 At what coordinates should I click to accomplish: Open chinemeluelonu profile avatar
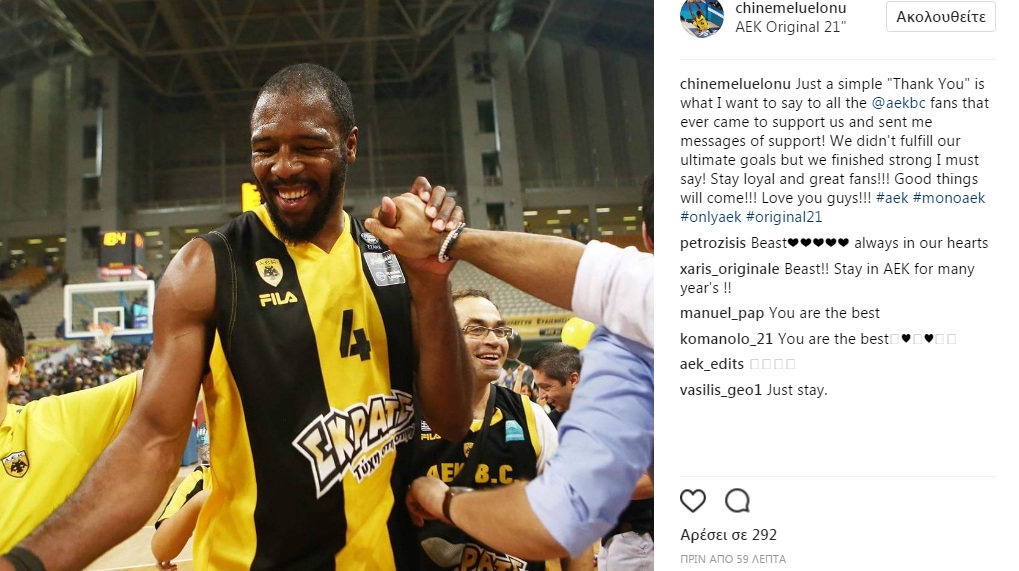click(x=702, y=17)
